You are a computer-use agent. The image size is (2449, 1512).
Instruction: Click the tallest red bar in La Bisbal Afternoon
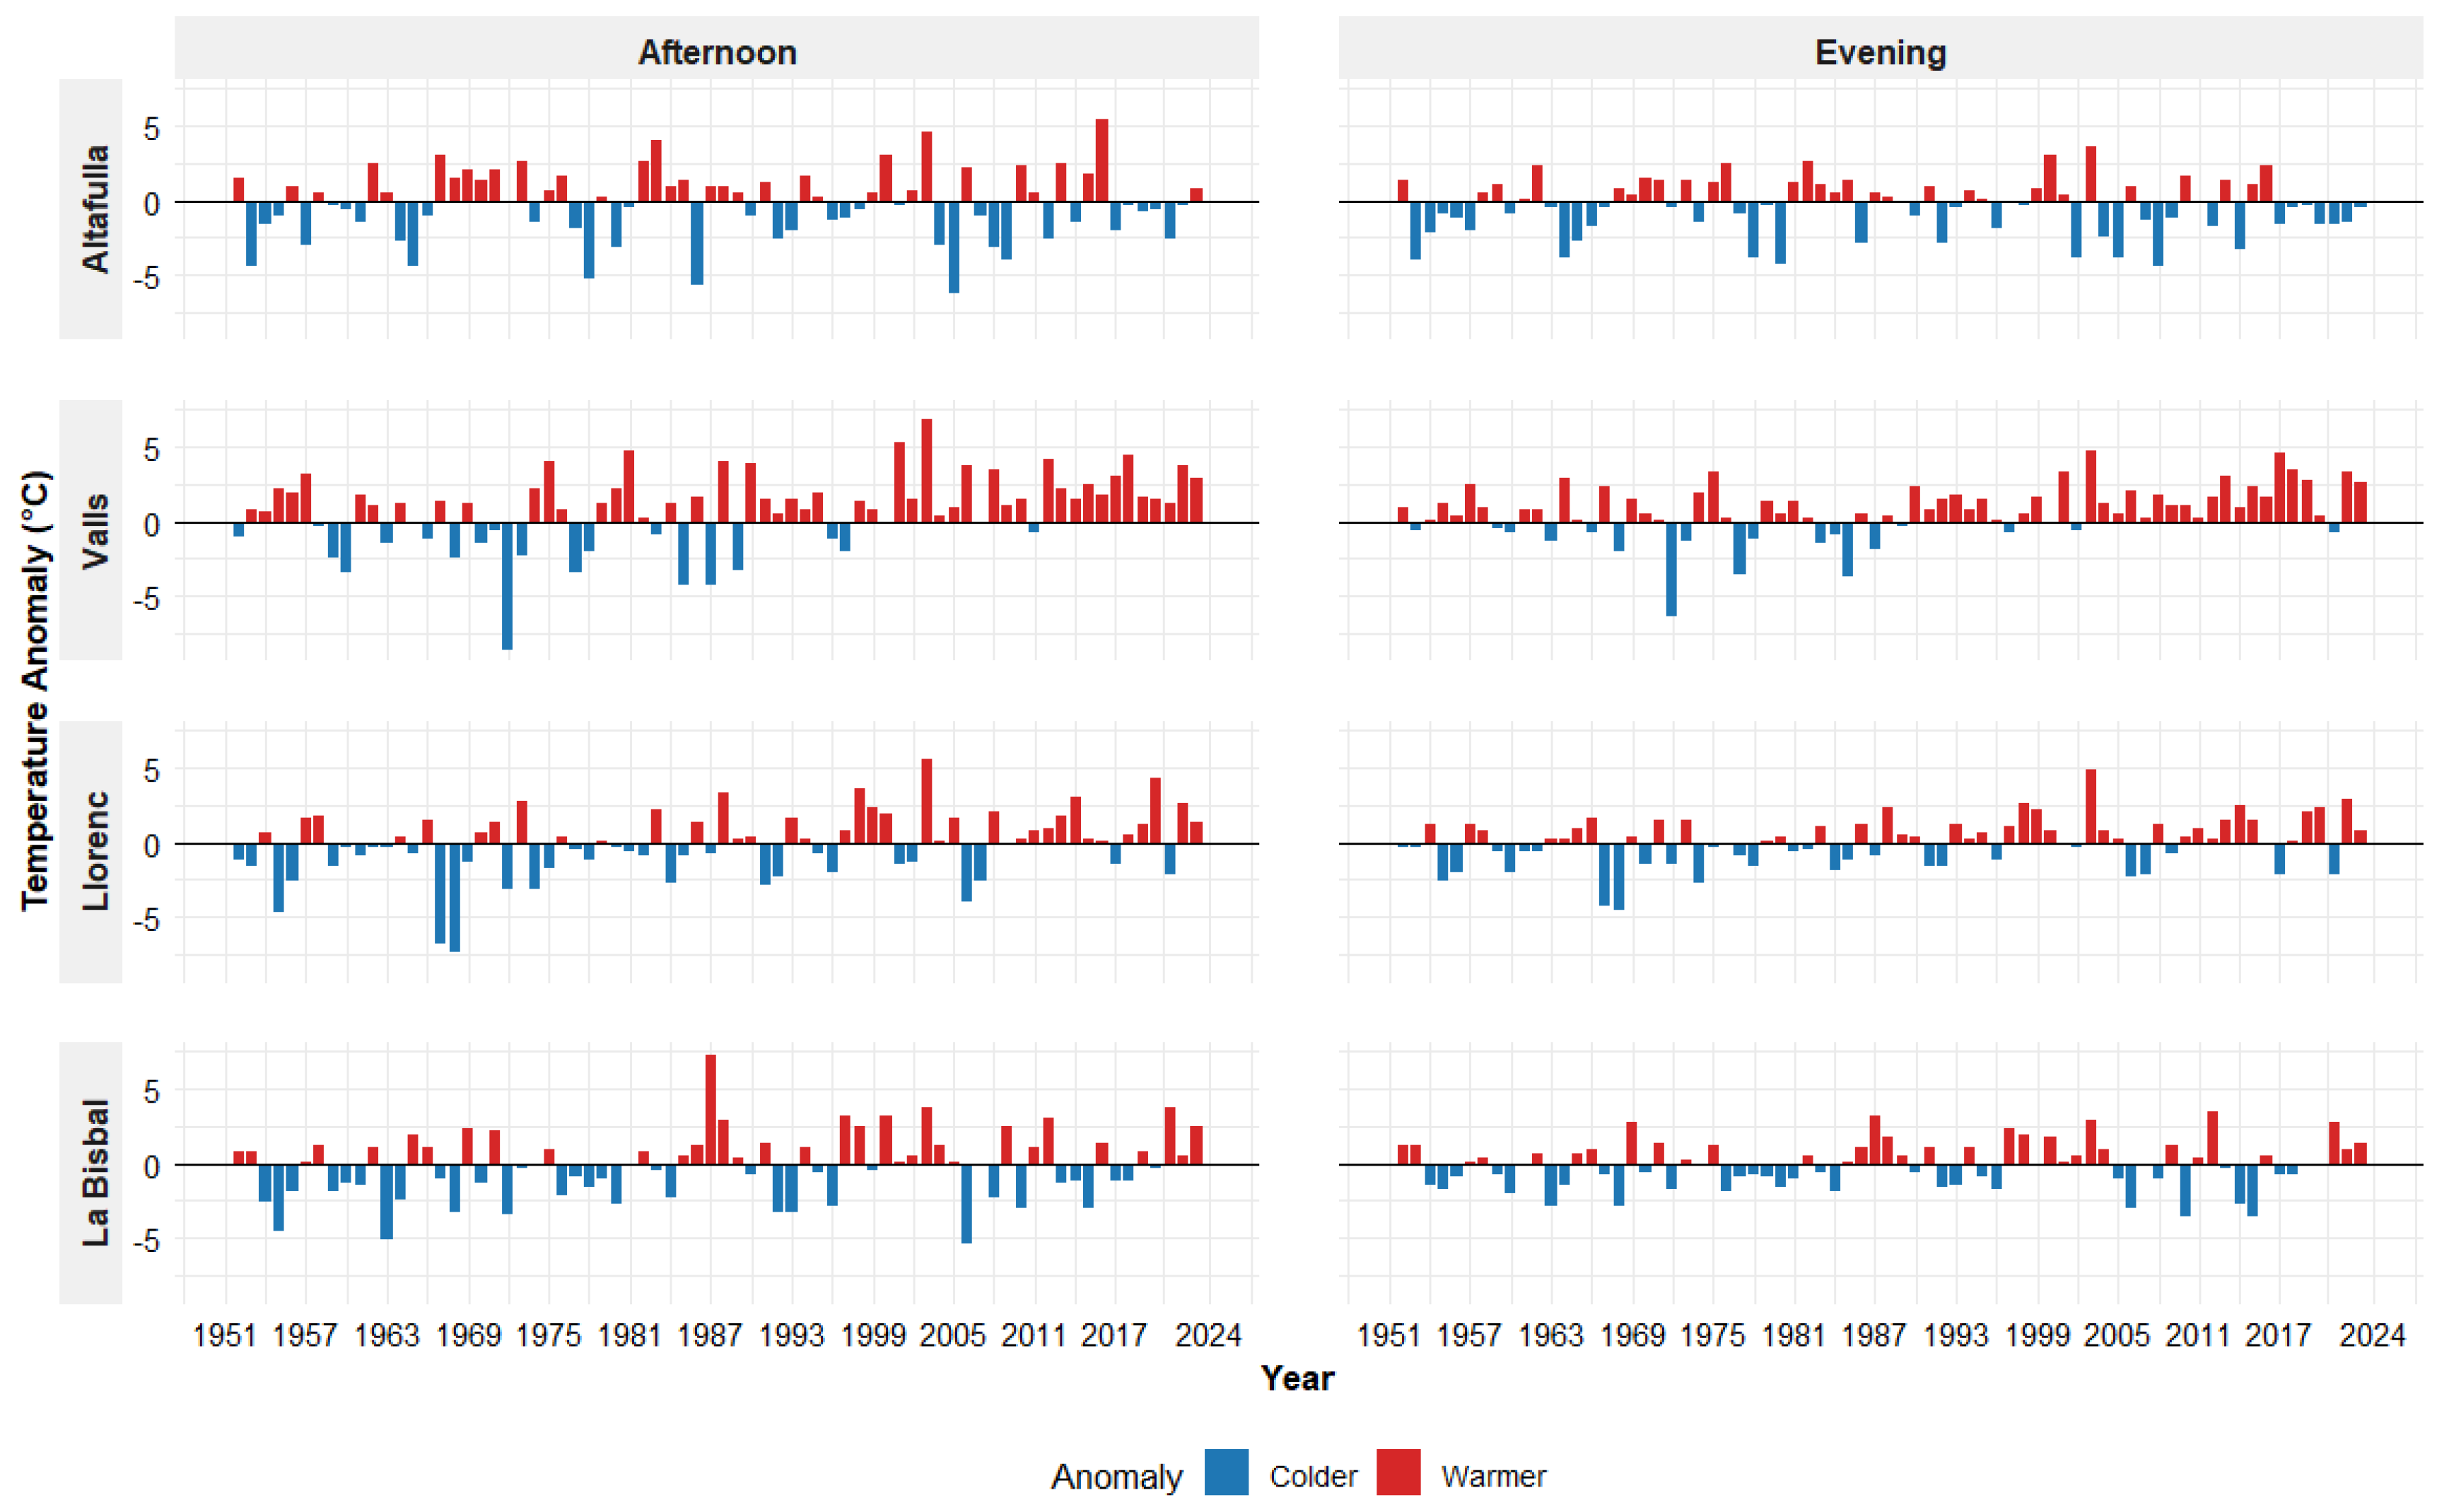(710, 1110)
